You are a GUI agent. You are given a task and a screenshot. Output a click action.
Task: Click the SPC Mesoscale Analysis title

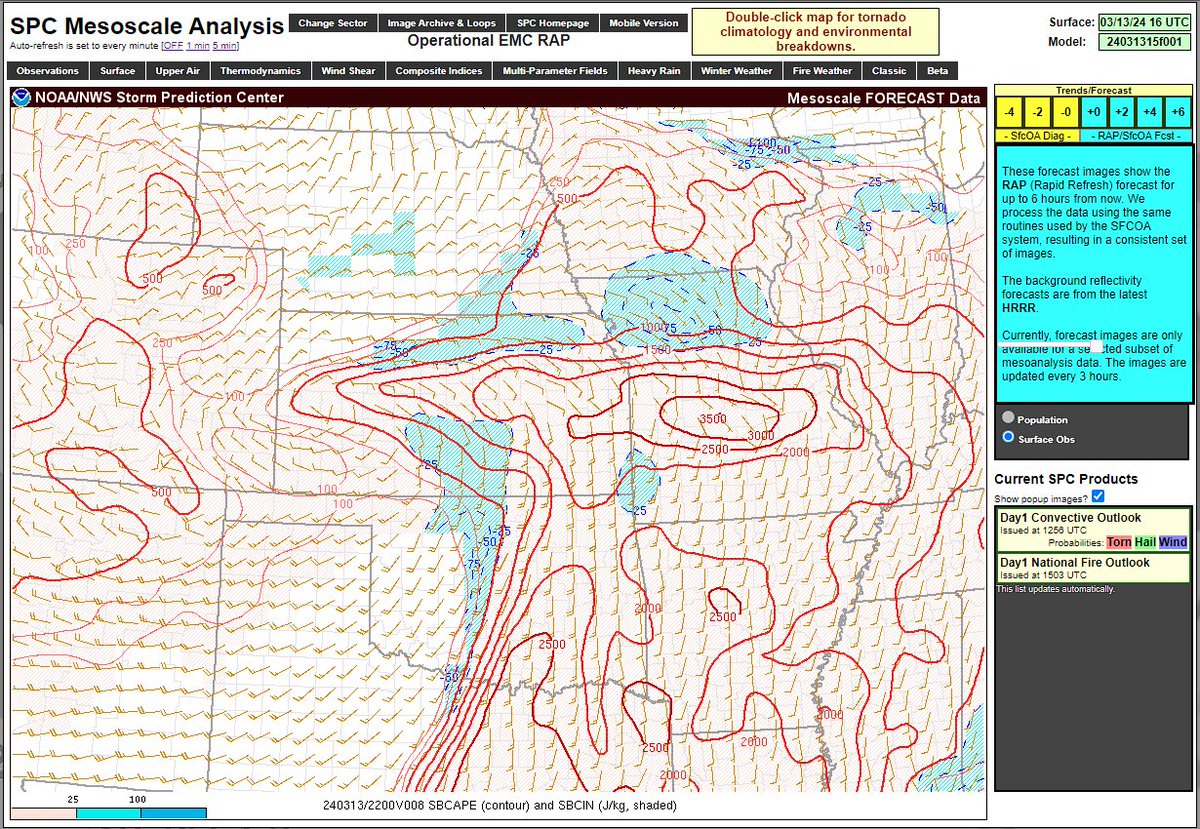146,25
